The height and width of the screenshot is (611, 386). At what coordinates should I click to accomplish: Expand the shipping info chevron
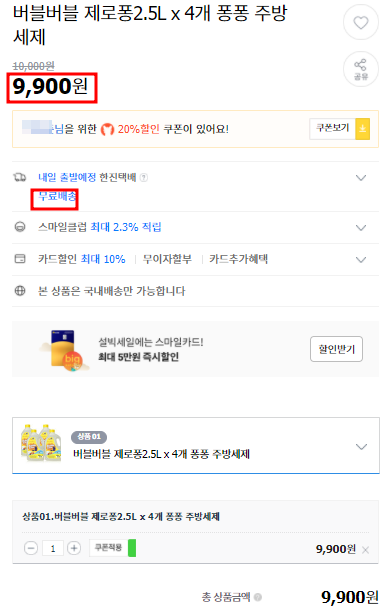361,178
